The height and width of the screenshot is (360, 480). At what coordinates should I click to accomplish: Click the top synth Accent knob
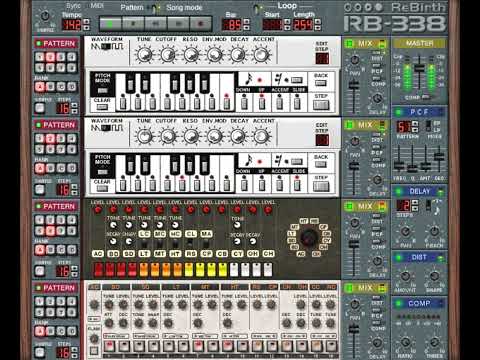(x=261, y=54)
